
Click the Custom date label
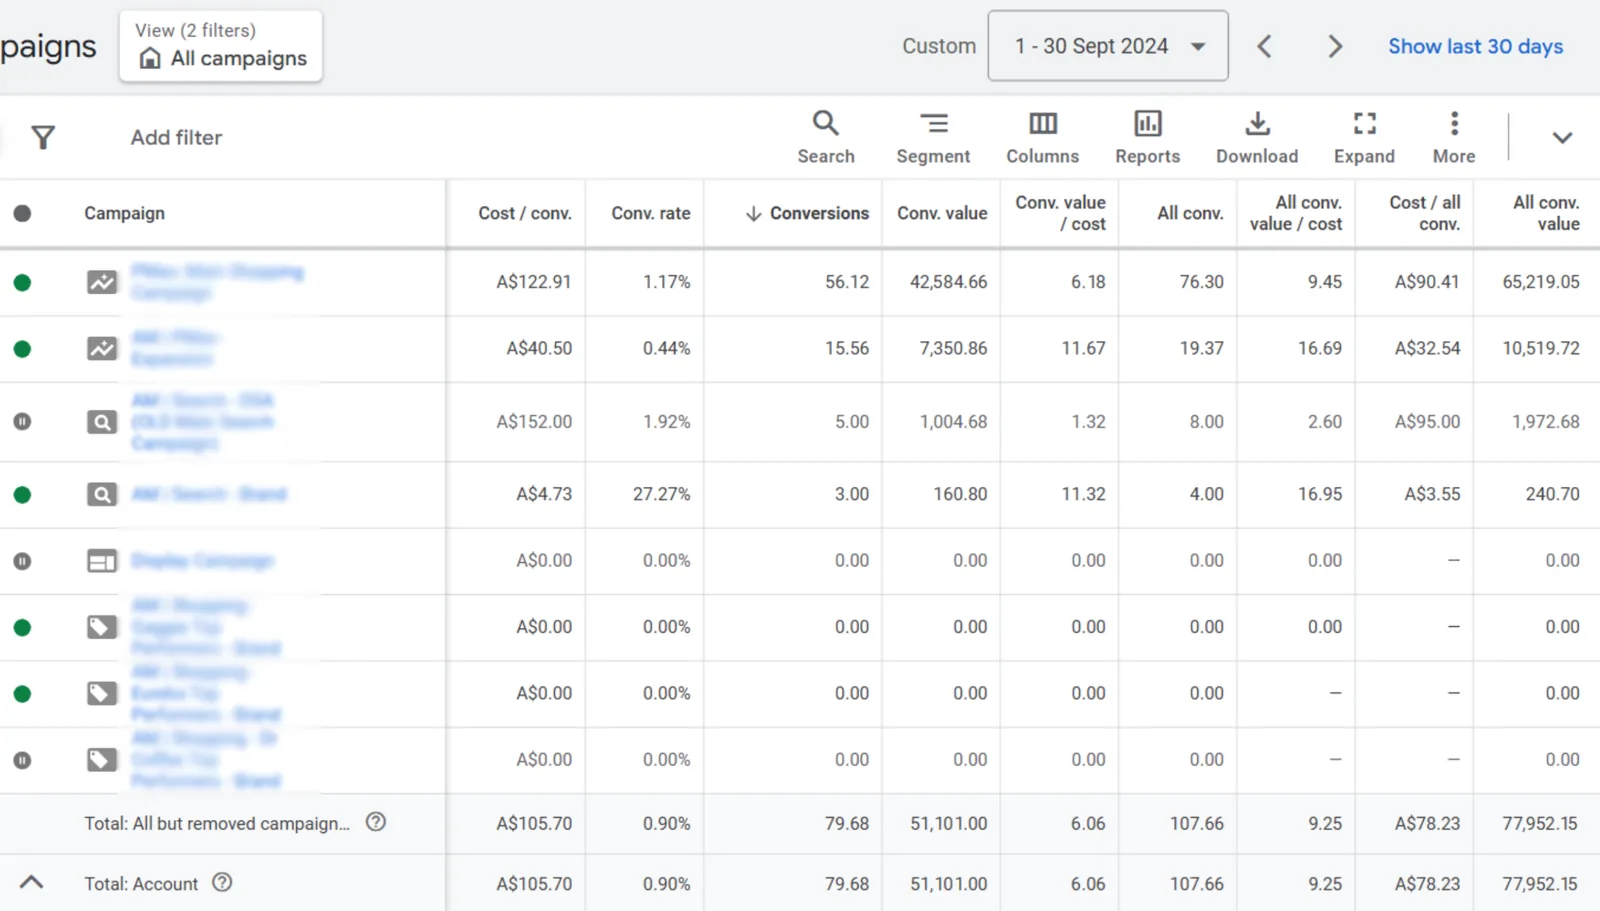click(x=939, y=46)
